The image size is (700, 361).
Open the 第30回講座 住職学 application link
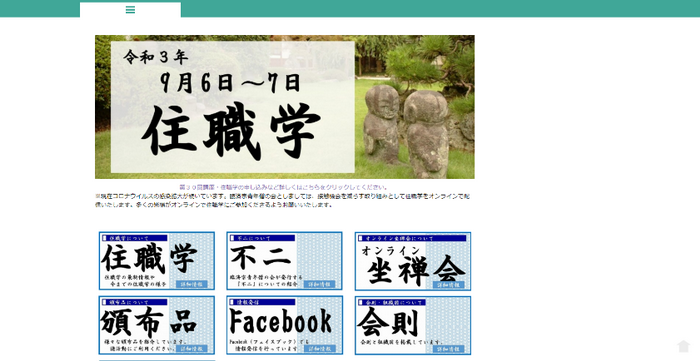click(283, 187)
